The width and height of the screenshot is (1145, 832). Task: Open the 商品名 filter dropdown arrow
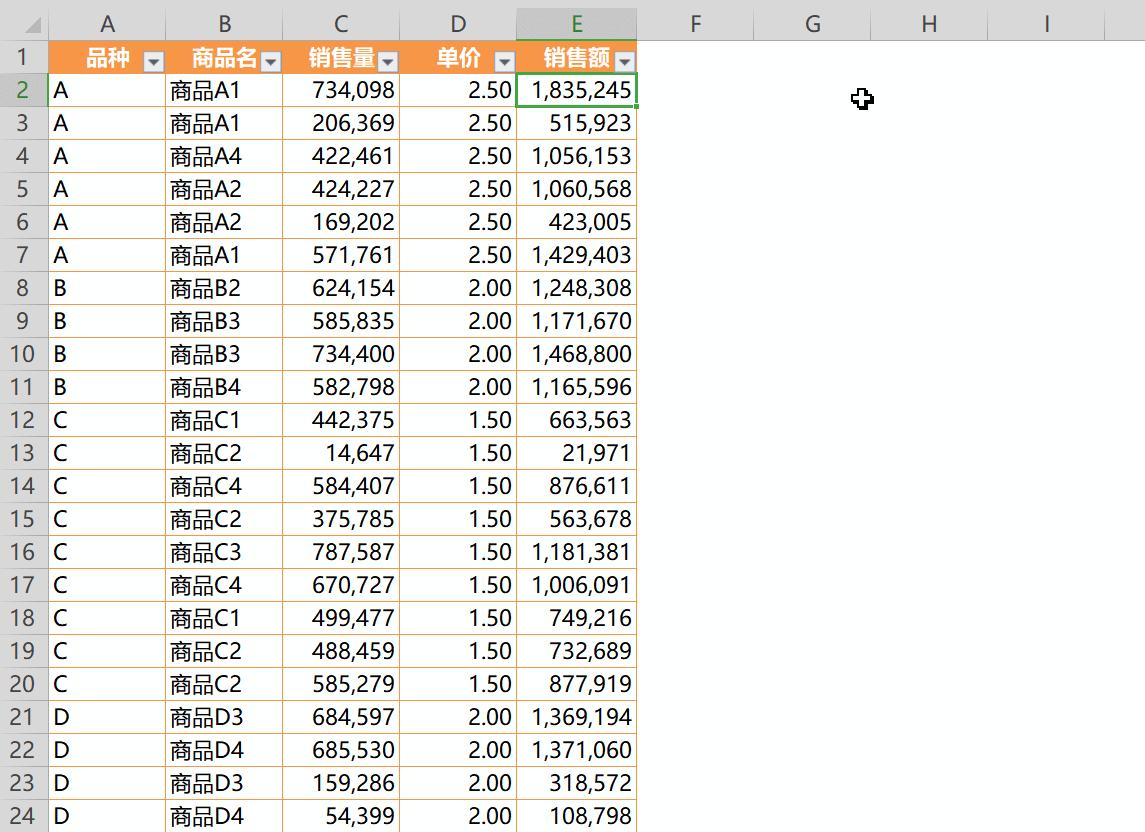pyautogui.click(x=271, y=61)
